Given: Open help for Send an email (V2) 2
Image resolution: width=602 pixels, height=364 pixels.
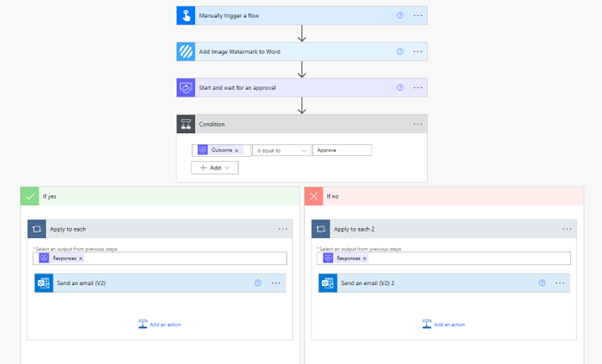Looking at the screenshot, I should coord(542,283).
